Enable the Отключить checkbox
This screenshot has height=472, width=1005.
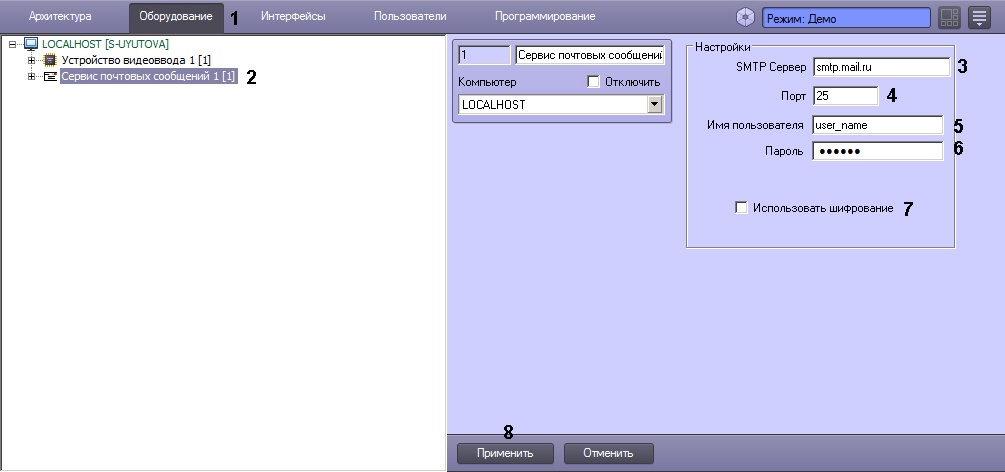(x=593, y=81)
